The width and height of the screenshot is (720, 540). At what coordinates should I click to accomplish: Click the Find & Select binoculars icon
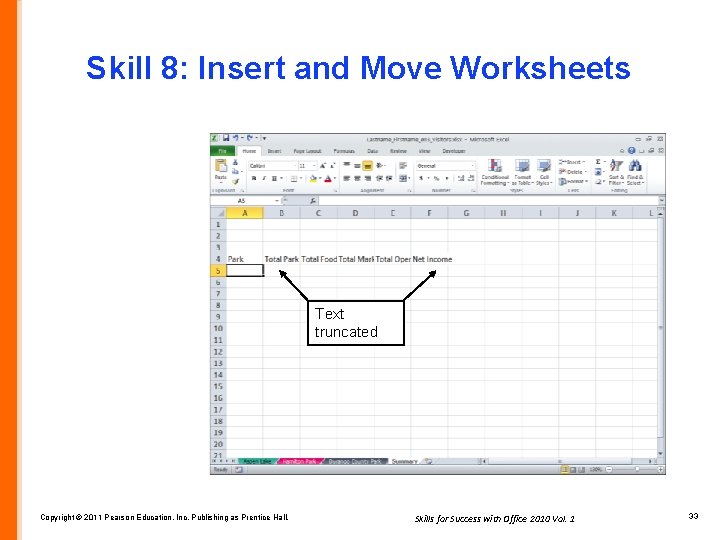635,166
